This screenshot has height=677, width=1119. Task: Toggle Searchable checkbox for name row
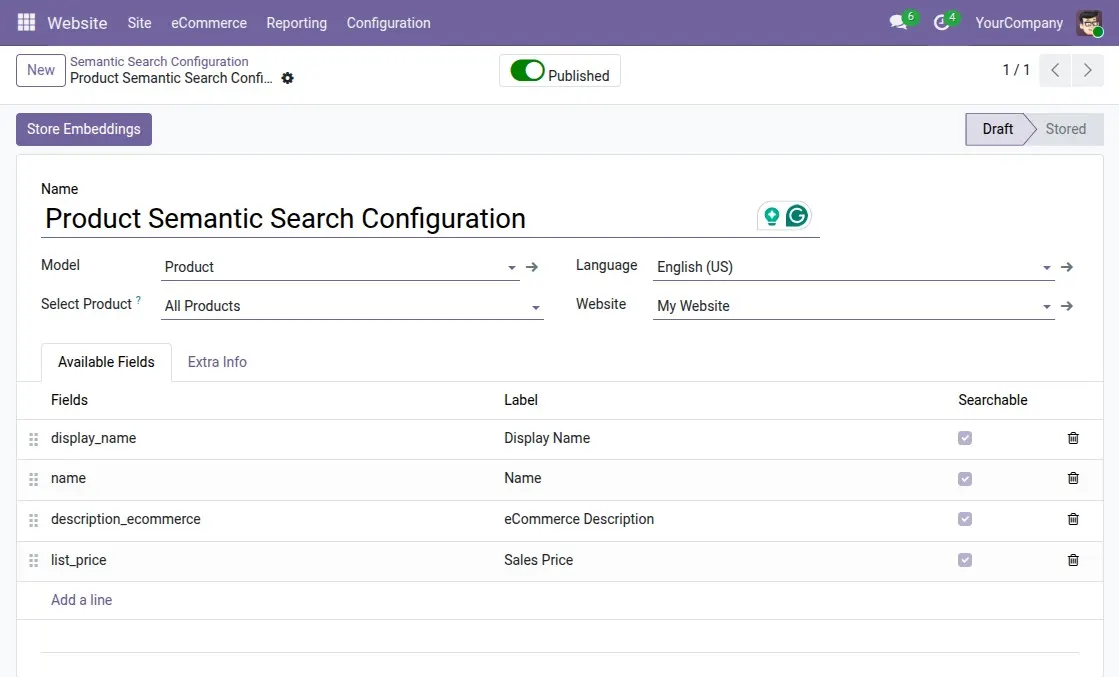(965, 479)
